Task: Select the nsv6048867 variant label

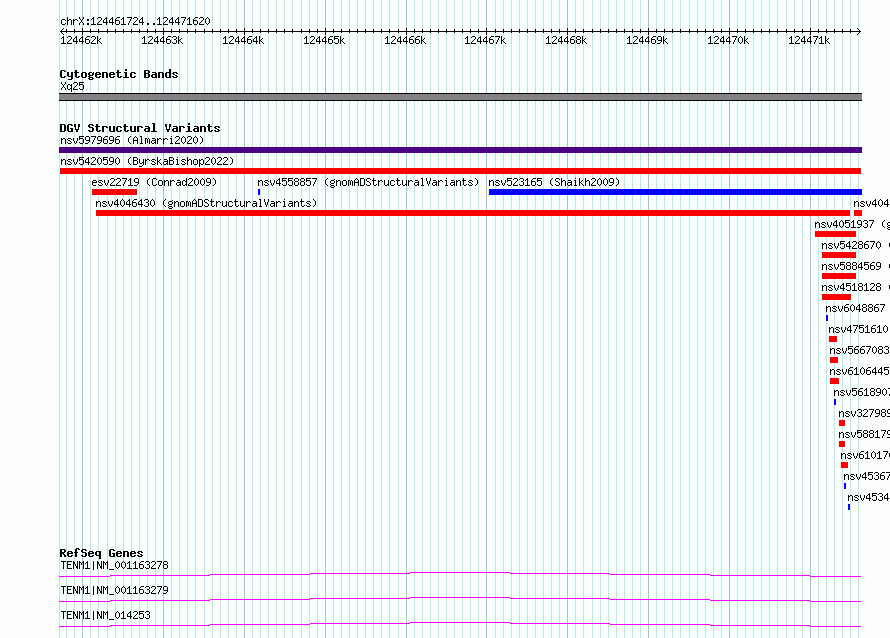Action: [855, 308]
